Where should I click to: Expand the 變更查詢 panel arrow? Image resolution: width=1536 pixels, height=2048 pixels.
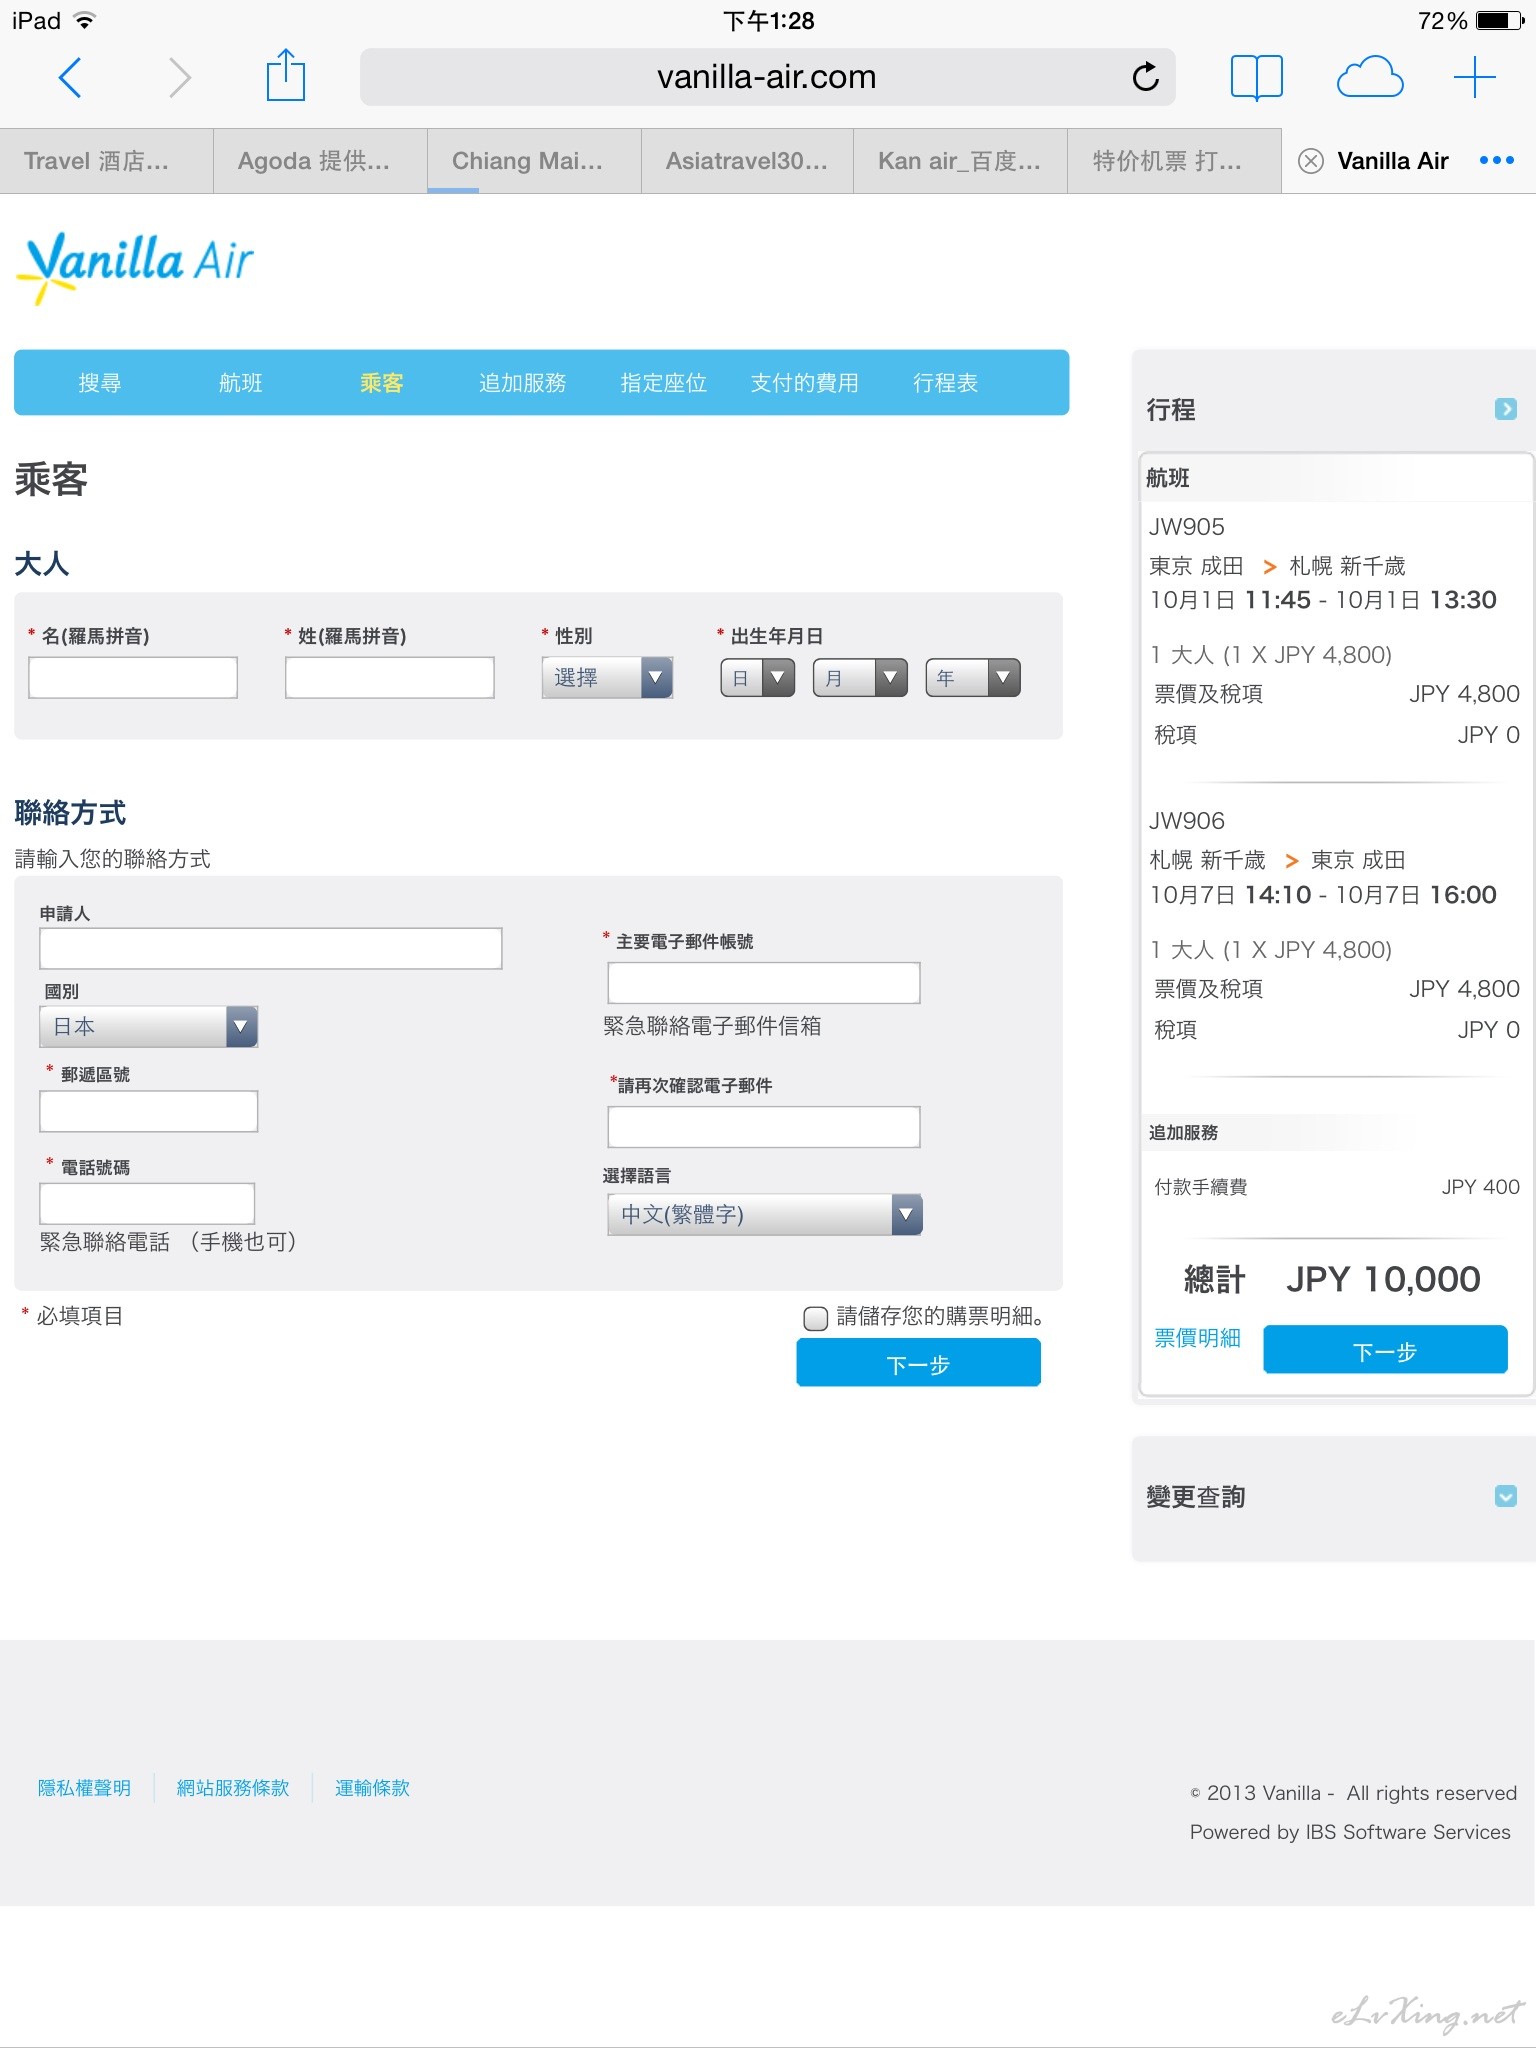(1505, 1496)
